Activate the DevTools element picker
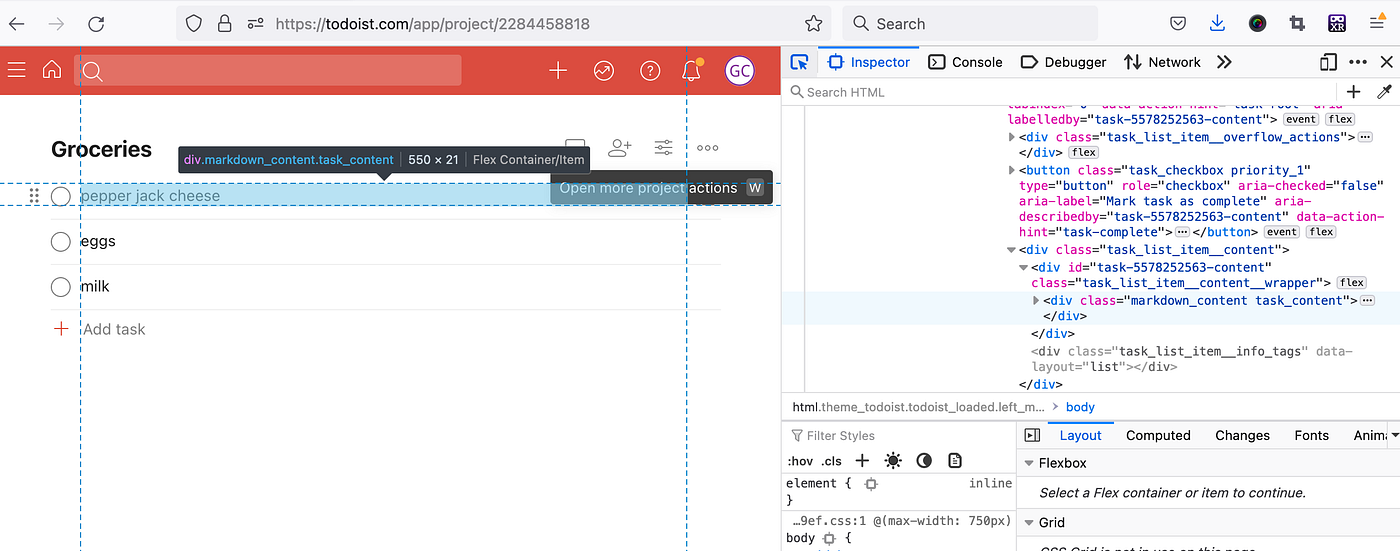Screen dimensions: 1400x551 point(800,62)
